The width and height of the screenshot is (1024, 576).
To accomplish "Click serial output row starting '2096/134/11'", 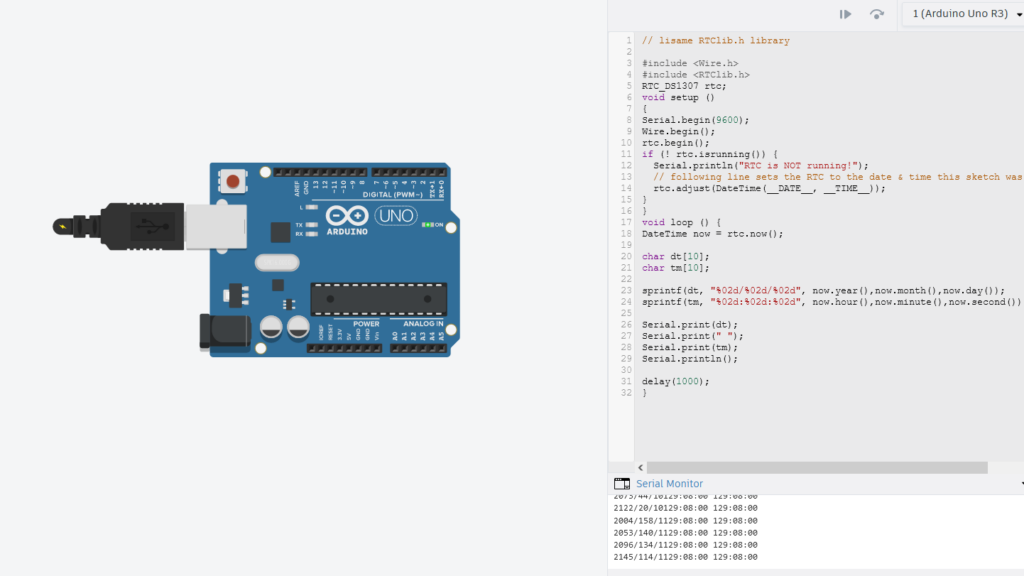I will pyautogui.click(x=685, y=545).
